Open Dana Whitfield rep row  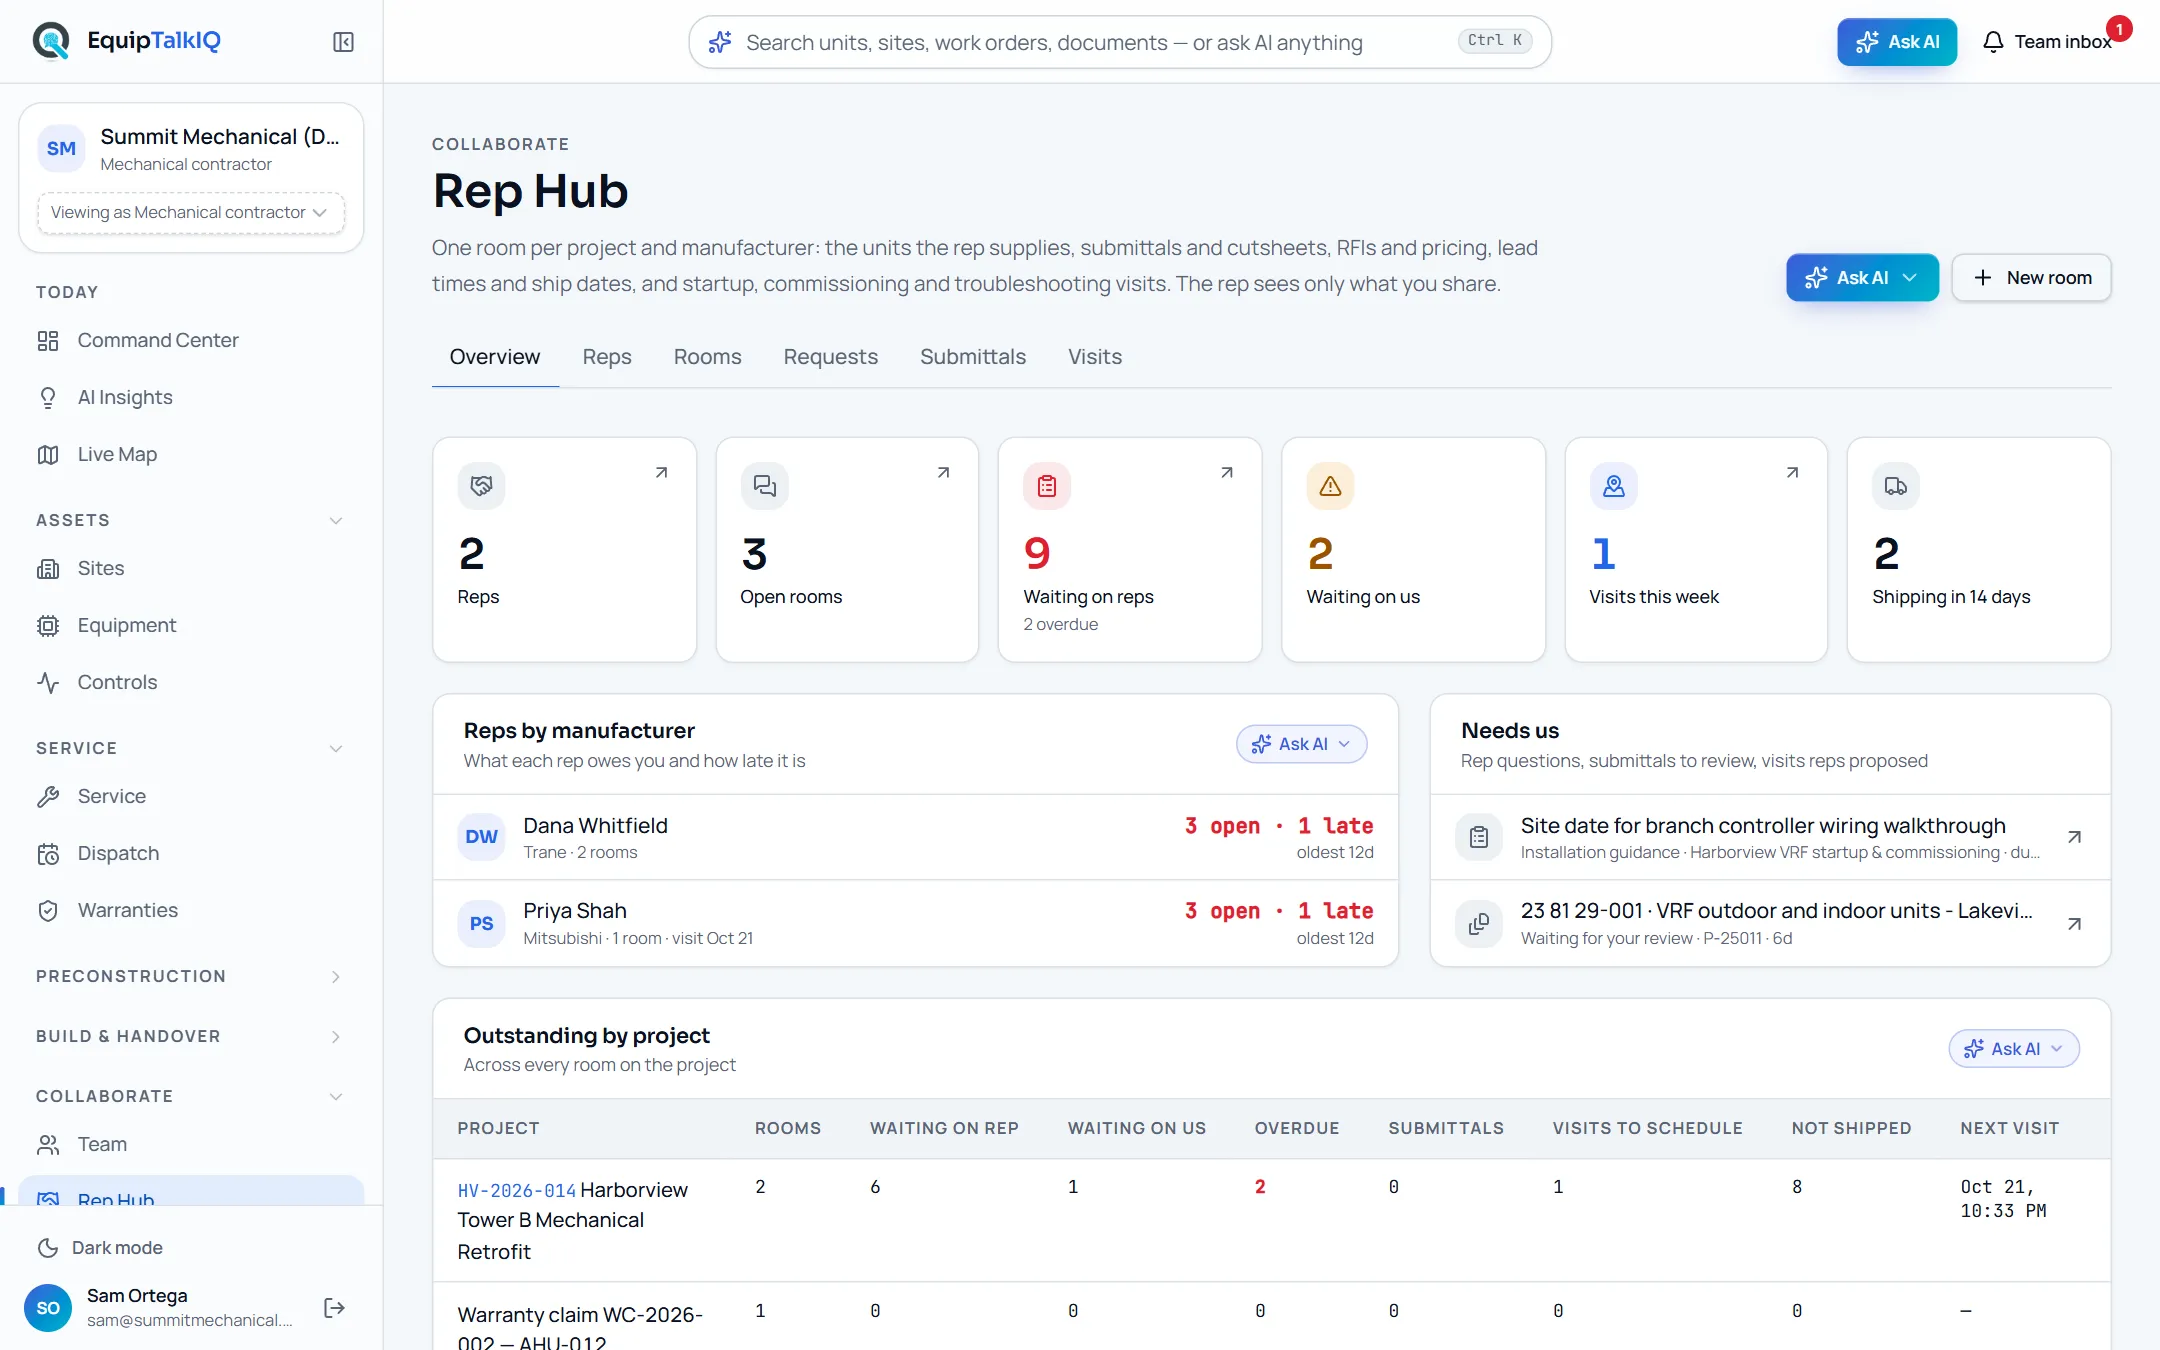click(x=915, y=837)
